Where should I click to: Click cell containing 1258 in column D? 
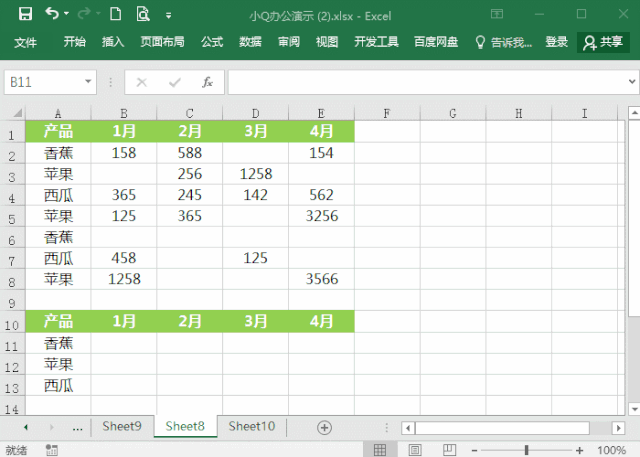[x=256, y=174]
